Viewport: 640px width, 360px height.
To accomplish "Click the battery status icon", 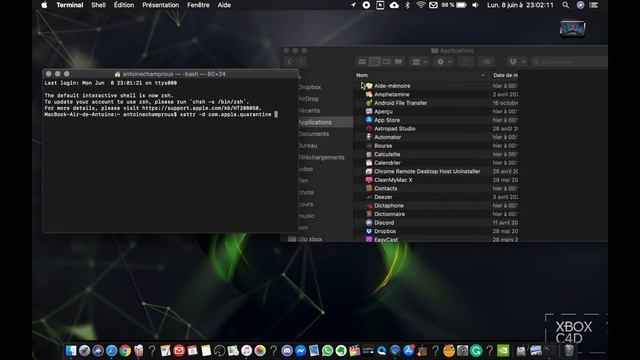I will tap(461, 5).
